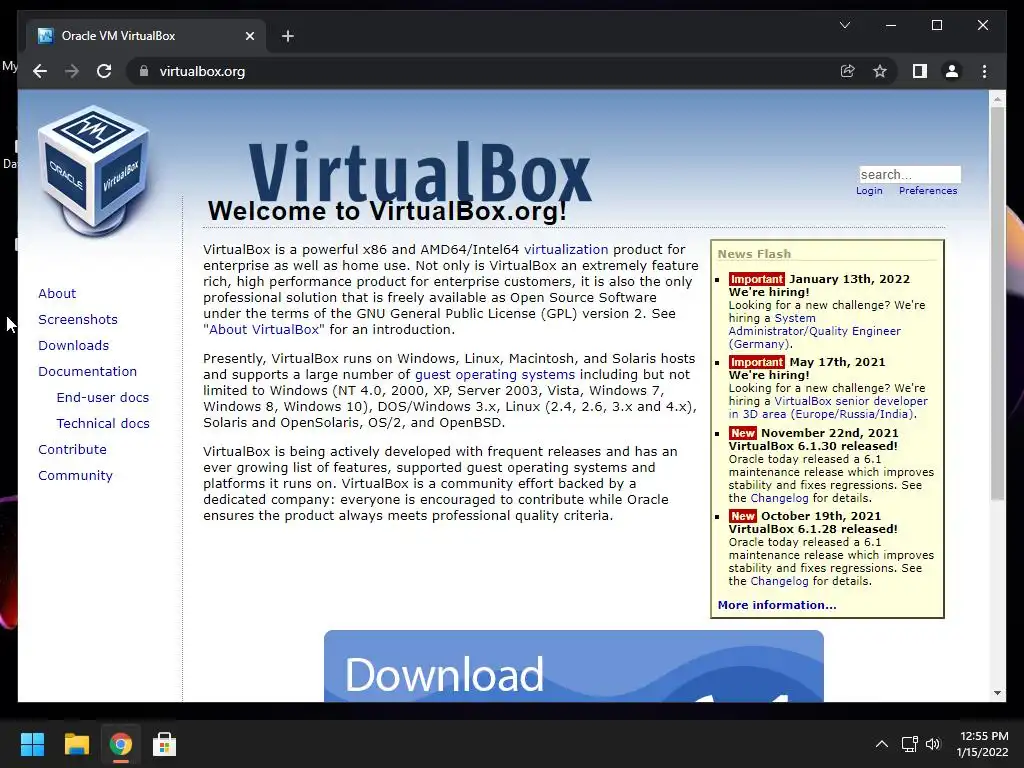Viewport: 1024px width, 768px height.
Task: Open the Documentation section
Action: coord(88,372)
